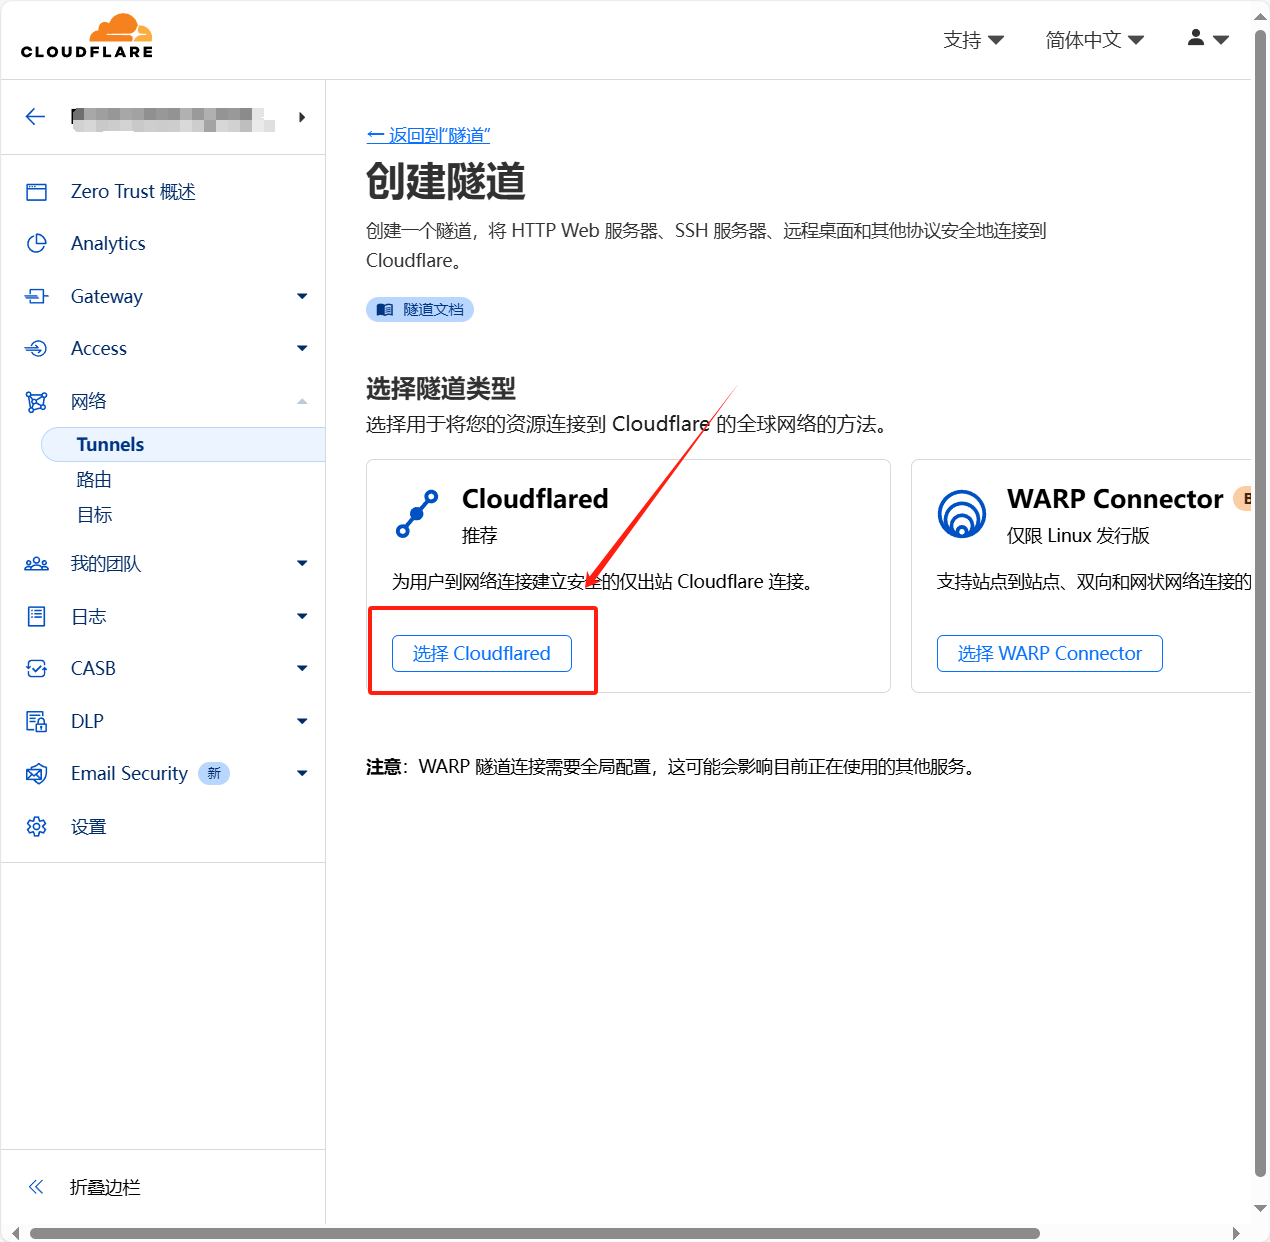Select Tunnels in the sidebar

click(x=110, y=445)
